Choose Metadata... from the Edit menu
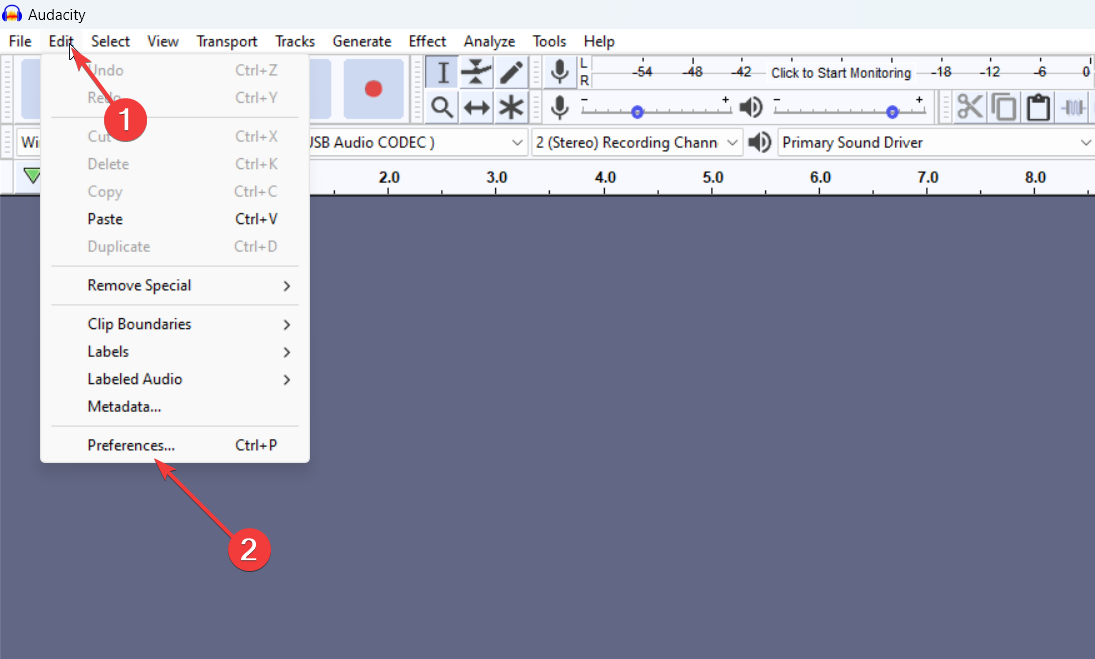Screen dimensions: 1095x659 (175, 407)
